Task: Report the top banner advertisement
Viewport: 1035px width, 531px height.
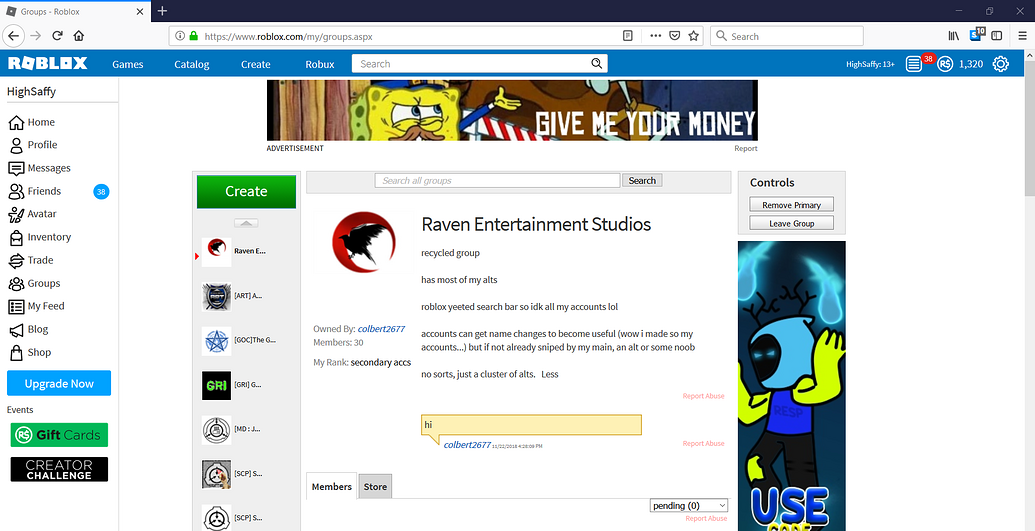Action: pyautogui.click(x=745, y=149)
